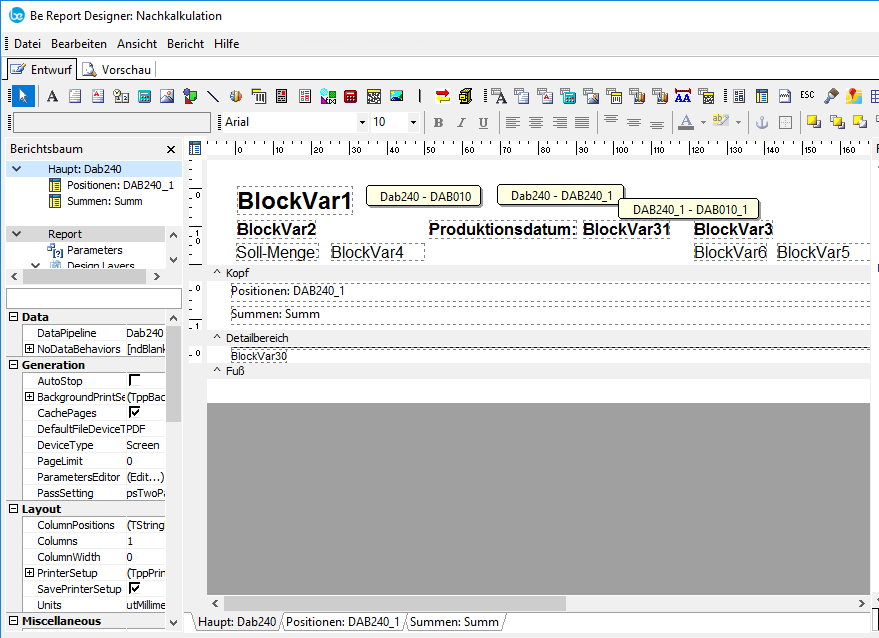Screen dimensions: 879x638
Task: Open the font size dropdown
Action: point(413,122)
